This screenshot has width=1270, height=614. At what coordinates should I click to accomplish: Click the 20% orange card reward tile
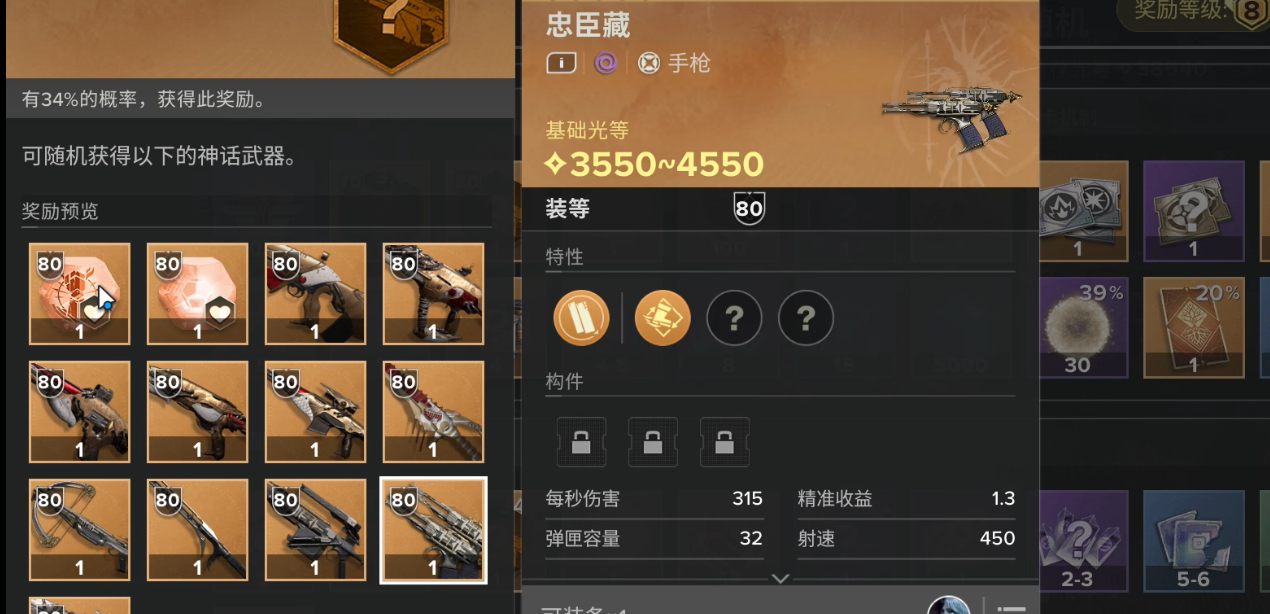[x=1194, y=328]
